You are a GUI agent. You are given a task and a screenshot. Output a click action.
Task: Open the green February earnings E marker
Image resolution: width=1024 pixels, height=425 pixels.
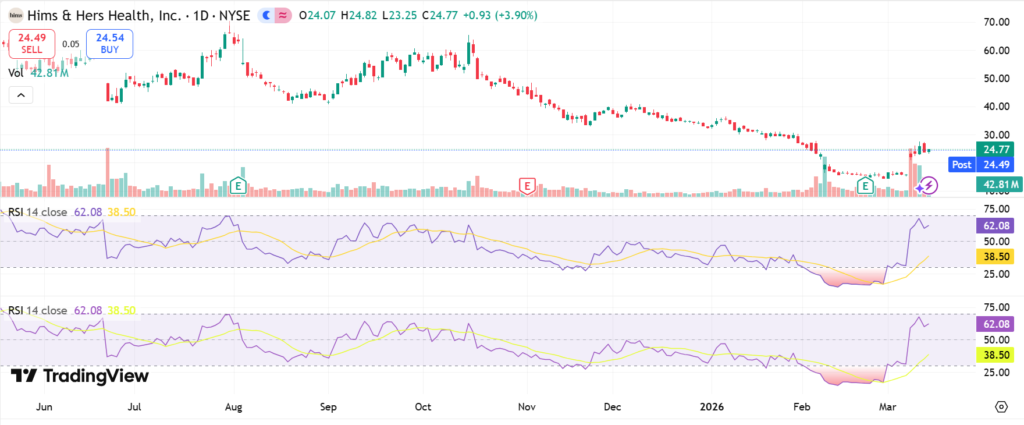click(x=866, y=186)
